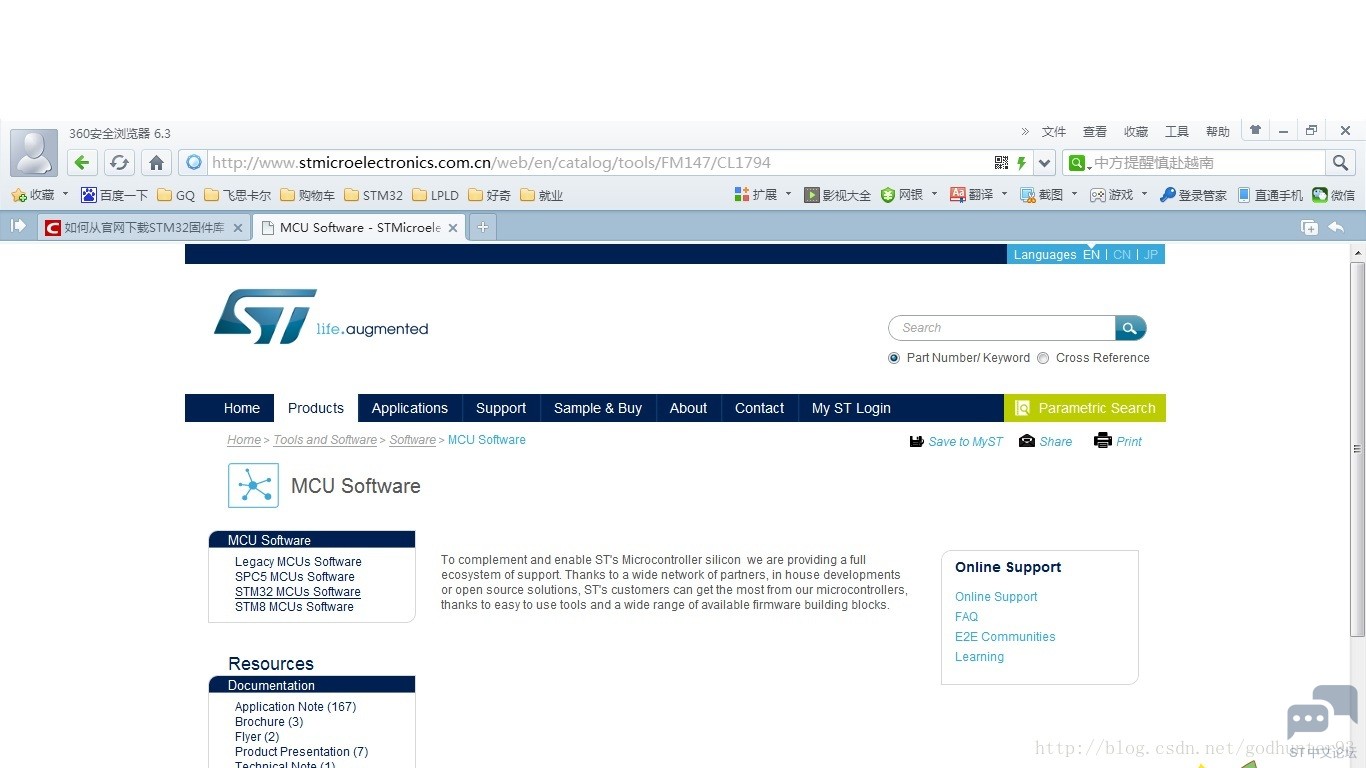Start the 截图 screenshot tool
The image size is (1366, 768).
click(x=1042, y=195)
